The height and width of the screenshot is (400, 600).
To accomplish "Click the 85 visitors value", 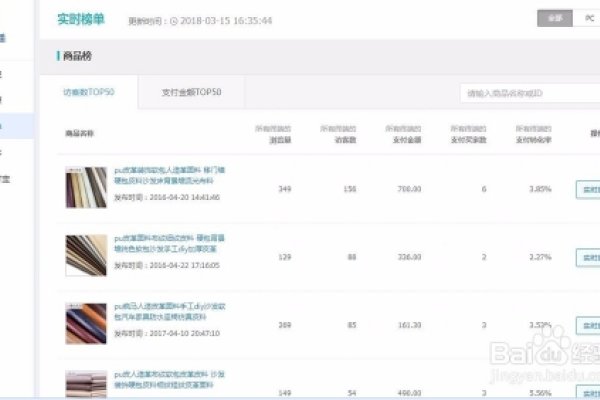I will click(x=352, y=325).
